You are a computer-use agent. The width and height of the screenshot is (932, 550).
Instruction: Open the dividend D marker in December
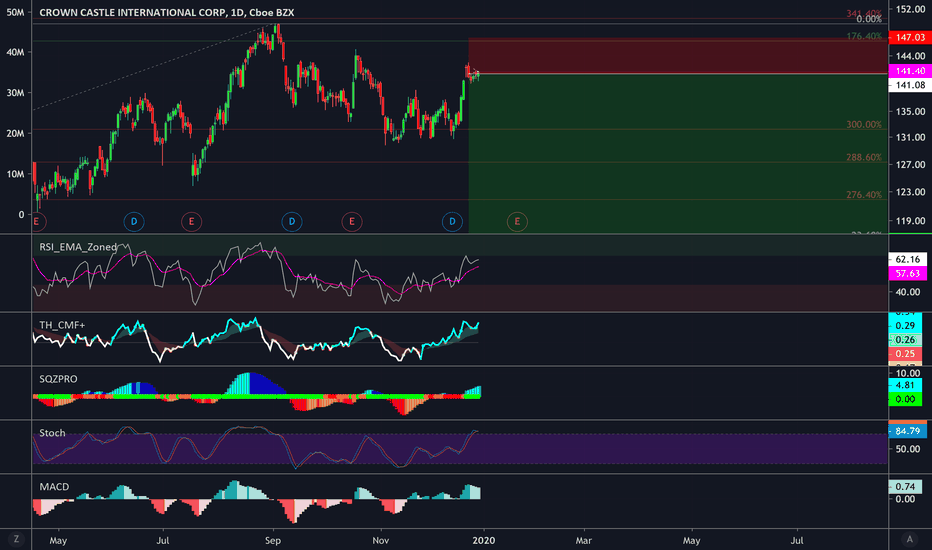pyautogui.click(x=452, y=222)
